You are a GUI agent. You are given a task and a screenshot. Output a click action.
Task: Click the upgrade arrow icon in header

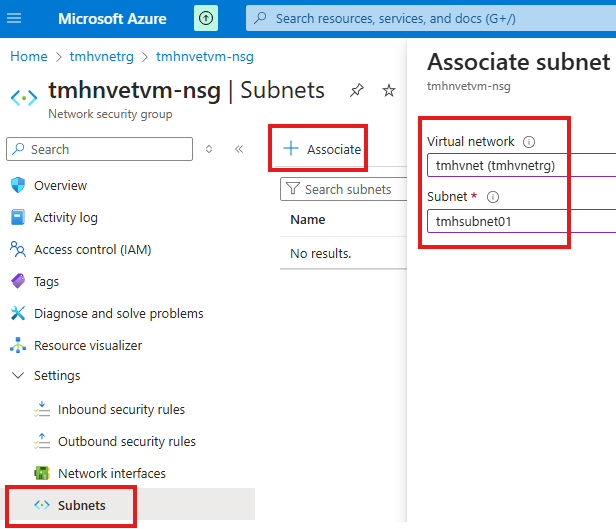tap(206, 18)
